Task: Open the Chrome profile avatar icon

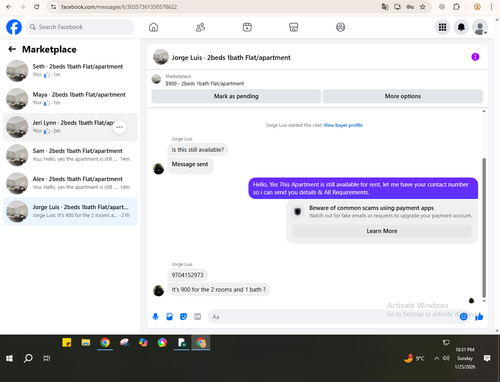Action: (477, 7)
